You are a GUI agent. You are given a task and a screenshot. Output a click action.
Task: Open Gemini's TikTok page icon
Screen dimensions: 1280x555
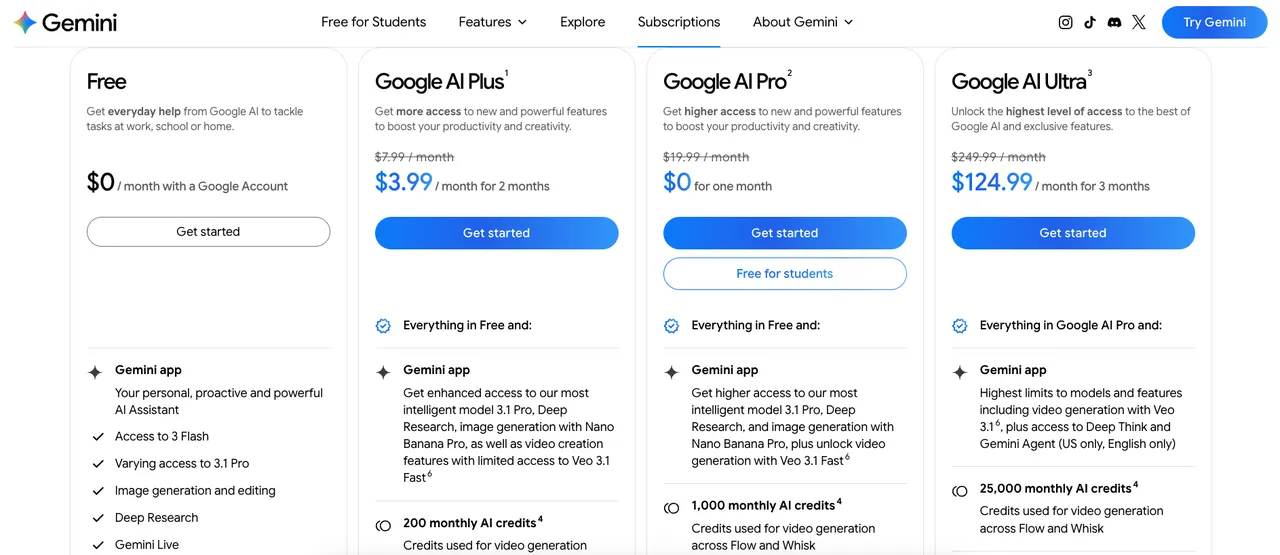(1090, 22)
